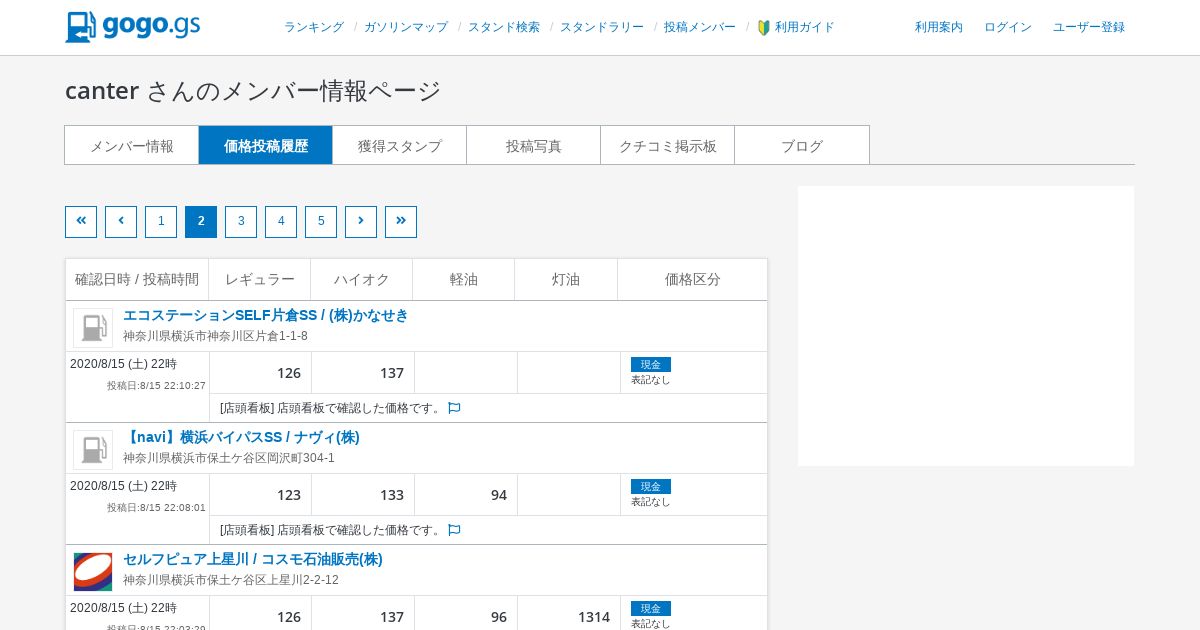Open 利用ガイド link
Image resolution: width=1200 pixels, height=630 pixels.
[805, 27]
